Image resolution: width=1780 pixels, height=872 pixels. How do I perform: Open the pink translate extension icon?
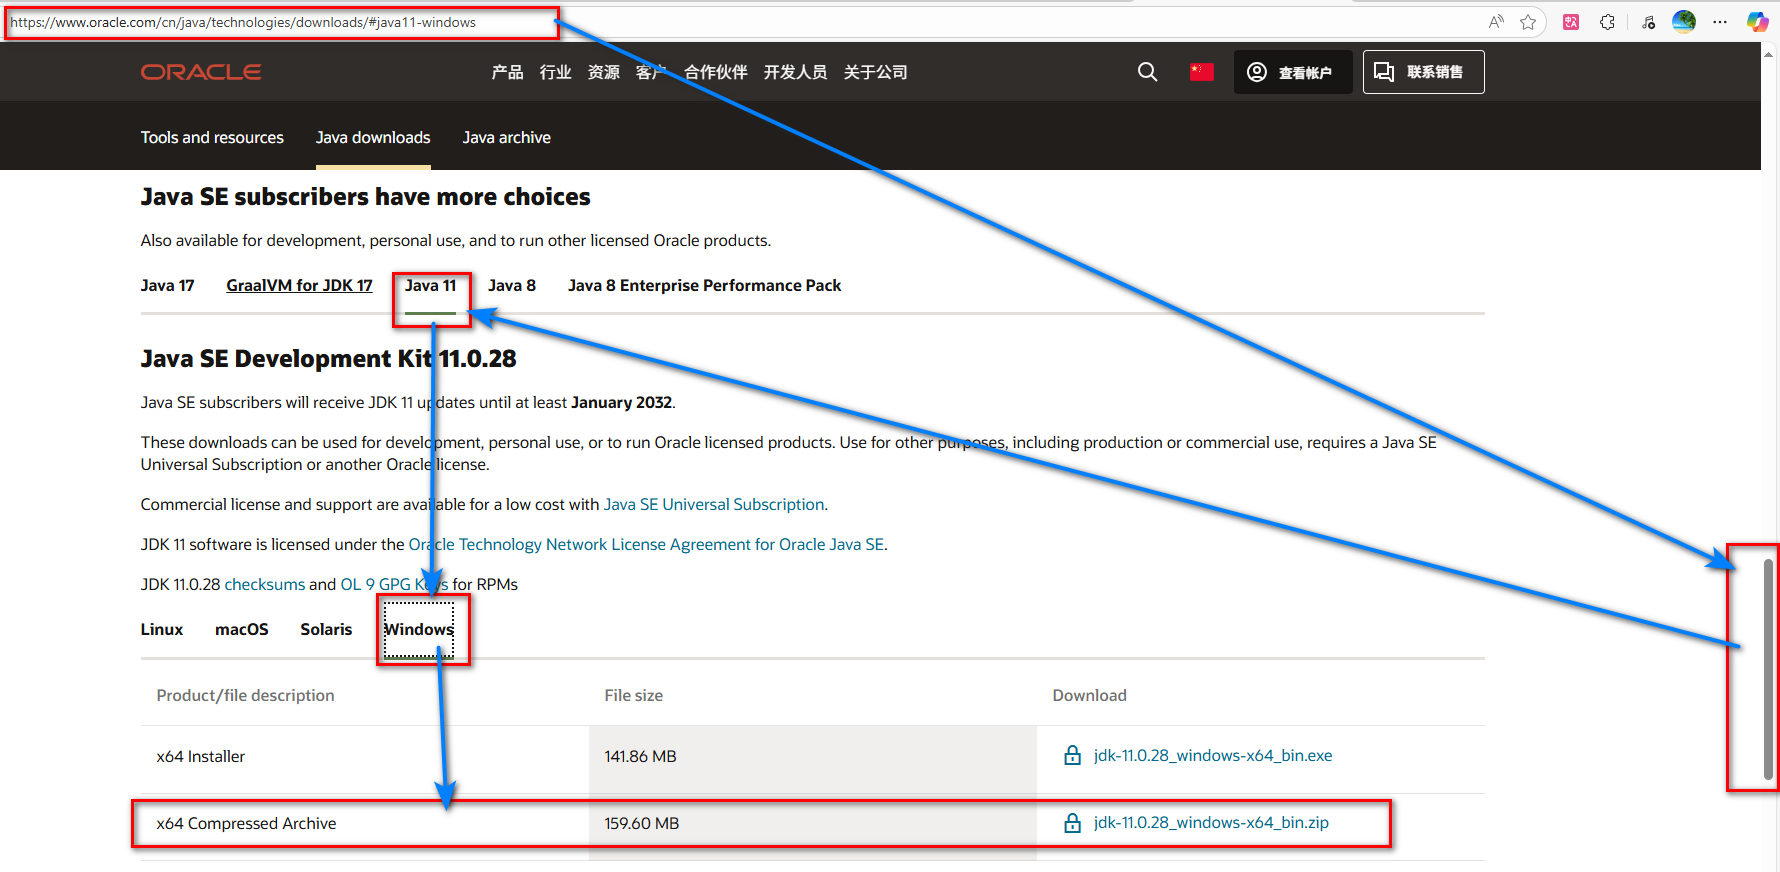(1571, 22)
